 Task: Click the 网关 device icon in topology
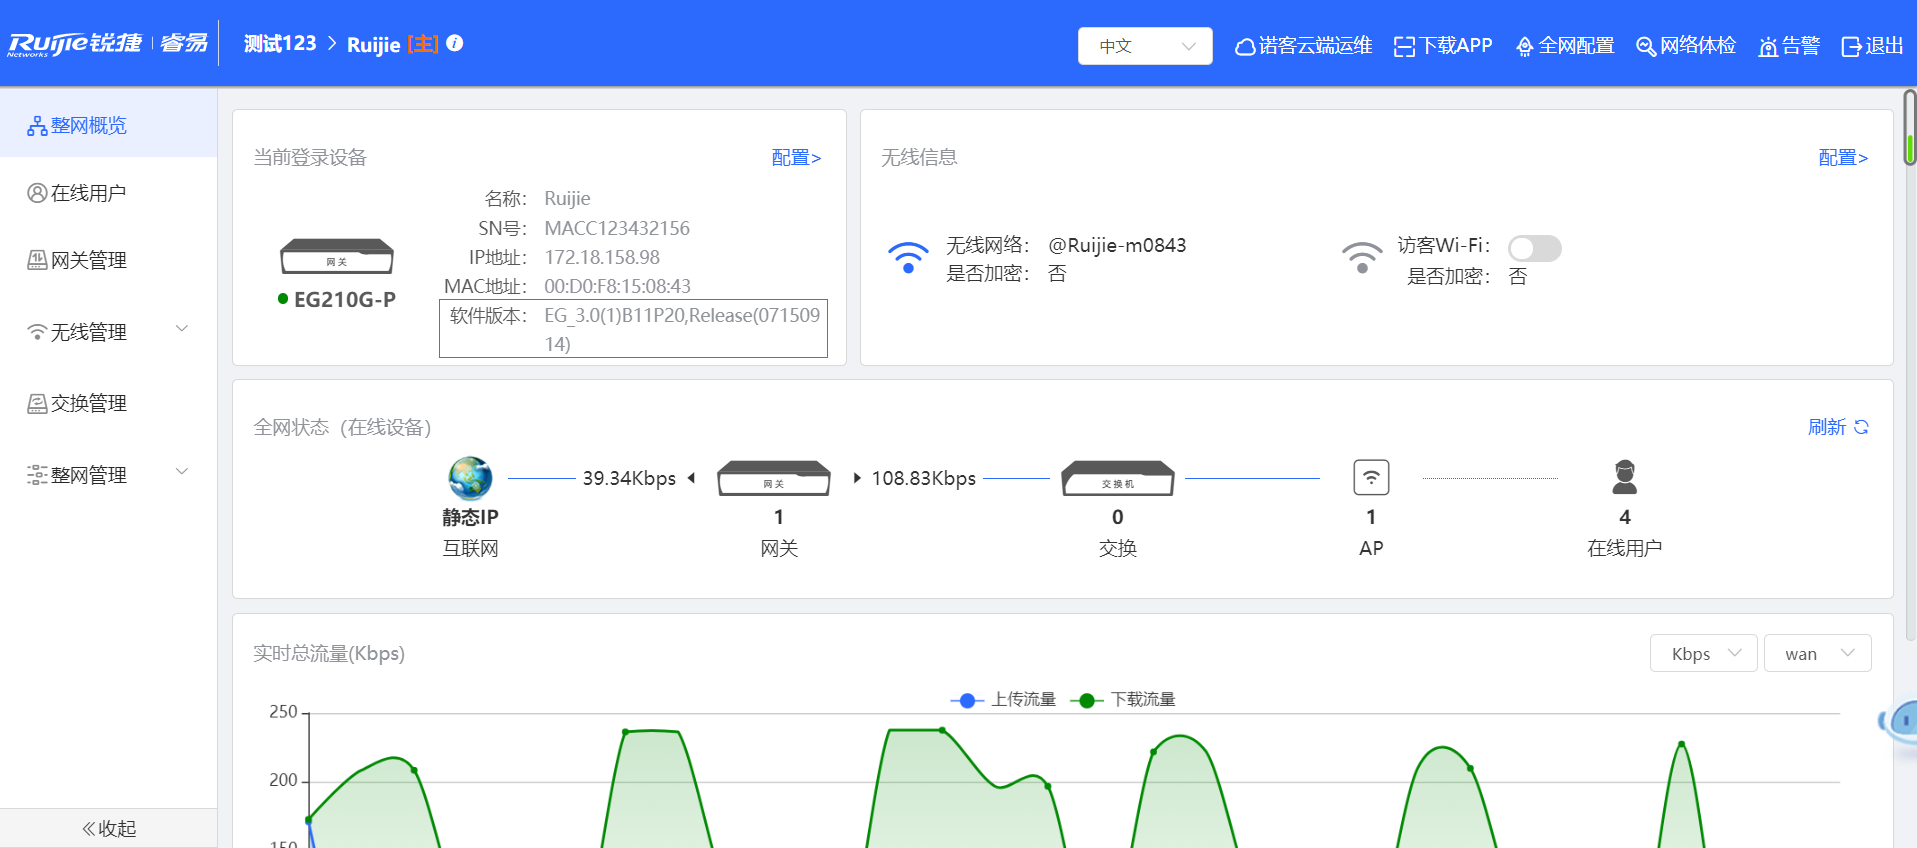click(774, 478)
